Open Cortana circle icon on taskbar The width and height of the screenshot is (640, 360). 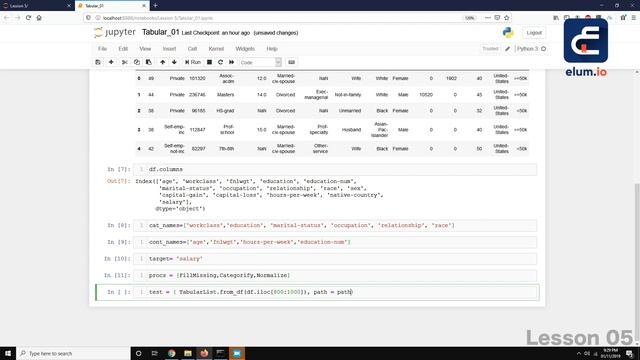[138, 353]
